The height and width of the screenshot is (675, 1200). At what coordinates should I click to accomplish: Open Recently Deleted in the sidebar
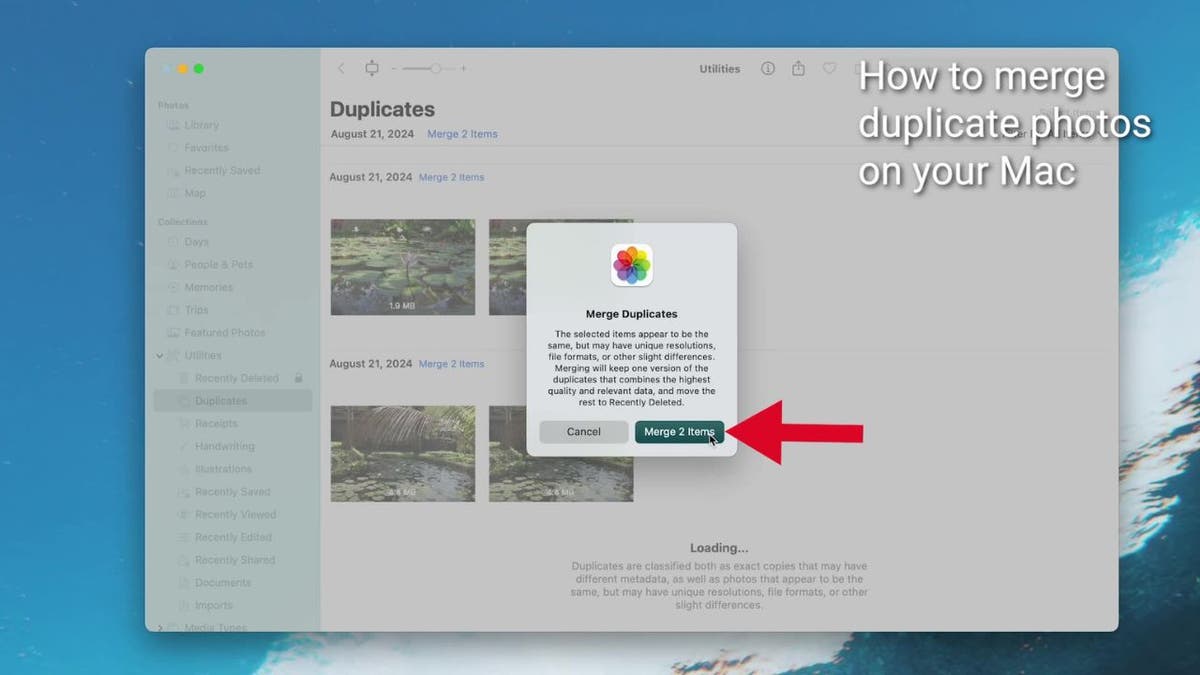pos(236,378)
